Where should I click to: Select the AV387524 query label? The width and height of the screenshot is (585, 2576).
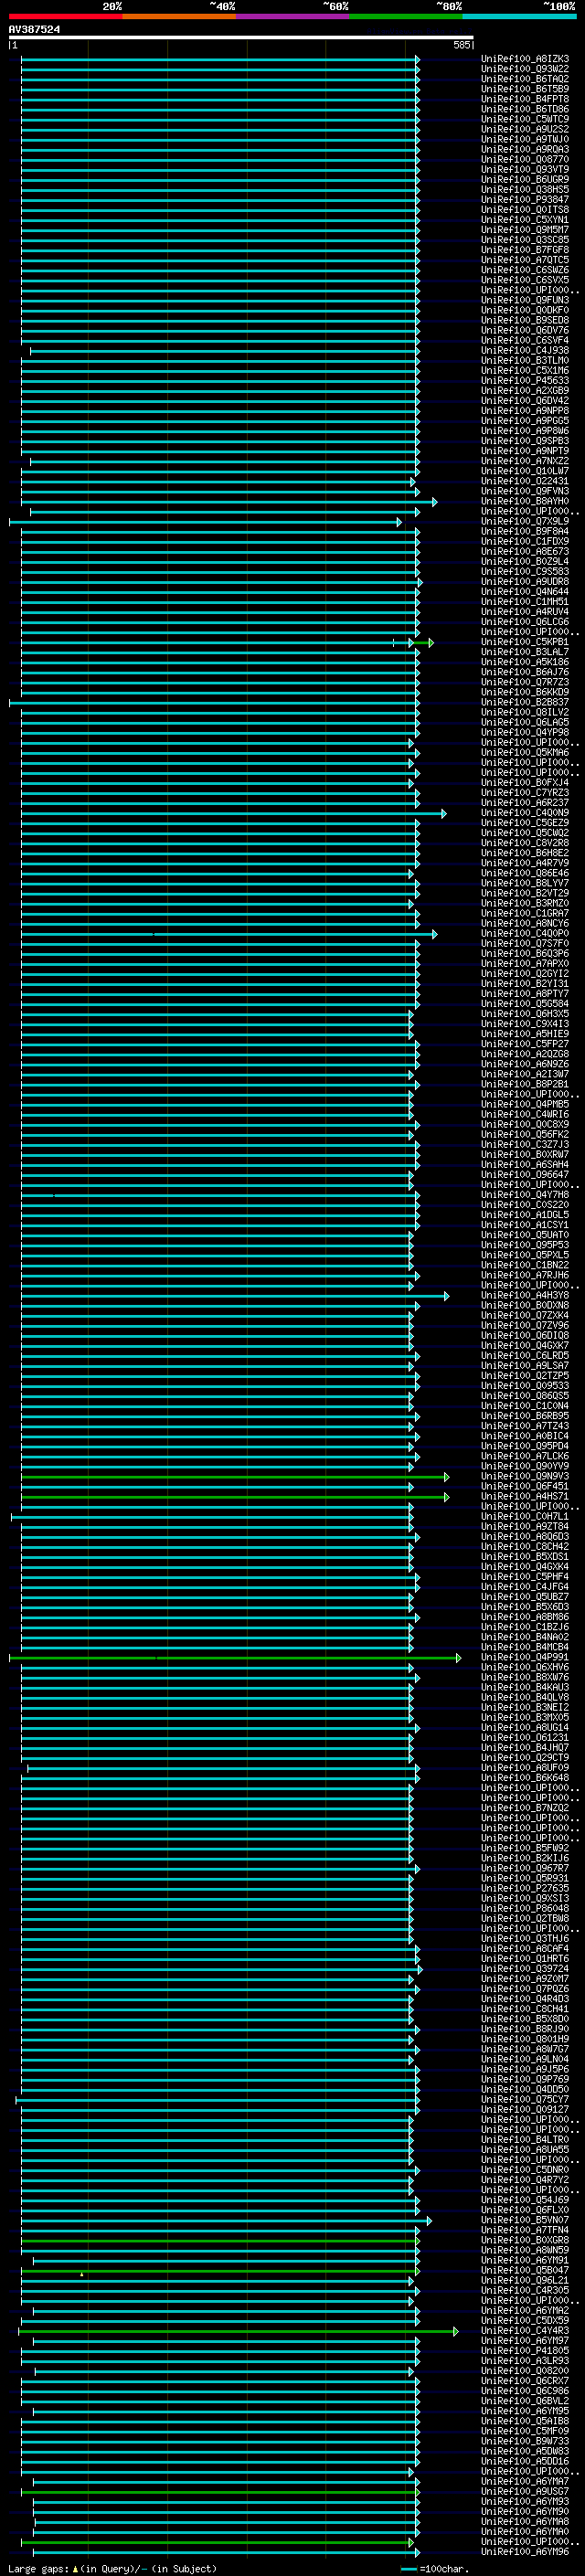tap(34, 30)
